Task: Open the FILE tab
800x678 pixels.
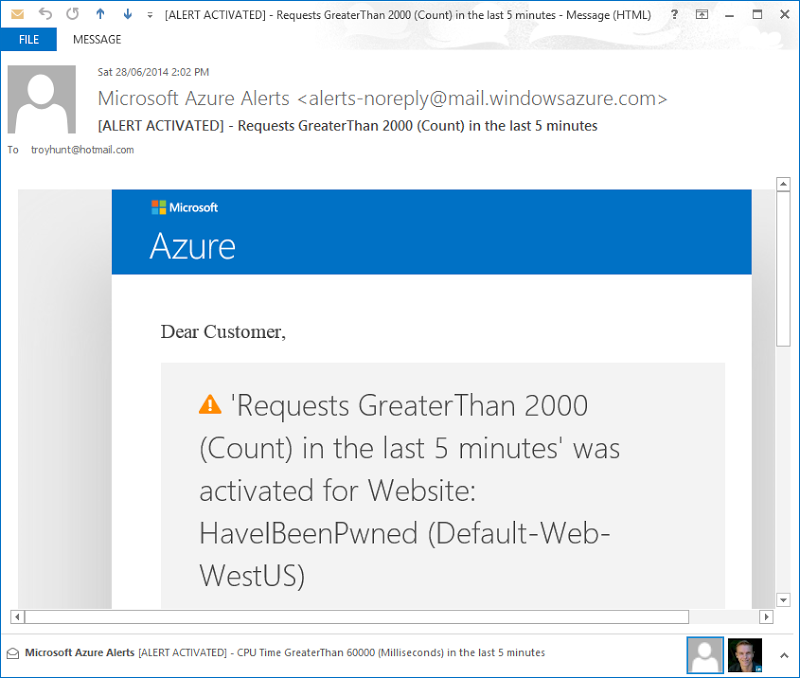Action: point(29,39)
